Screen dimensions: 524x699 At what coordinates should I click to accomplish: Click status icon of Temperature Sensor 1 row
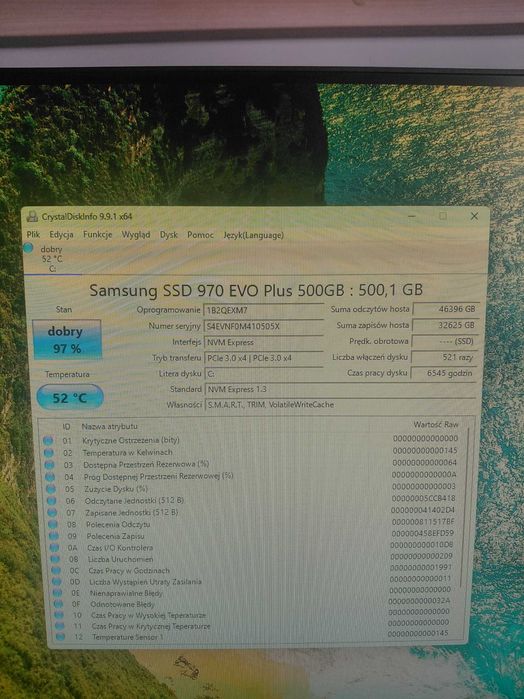(61, 637)
